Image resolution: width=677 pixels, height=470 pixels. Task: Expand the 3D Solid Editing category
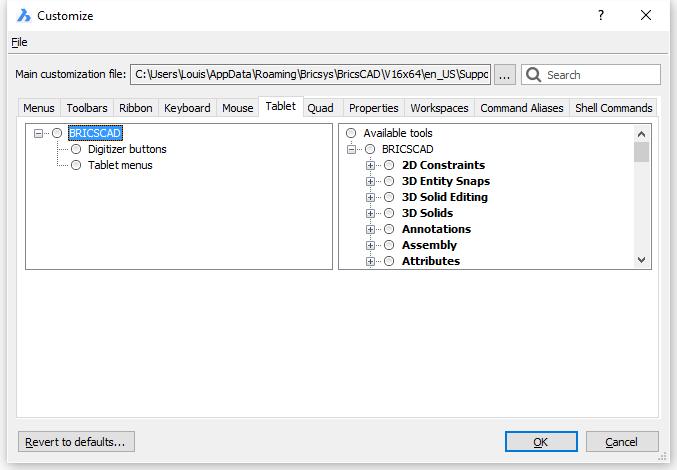click(x=370, y=197)
